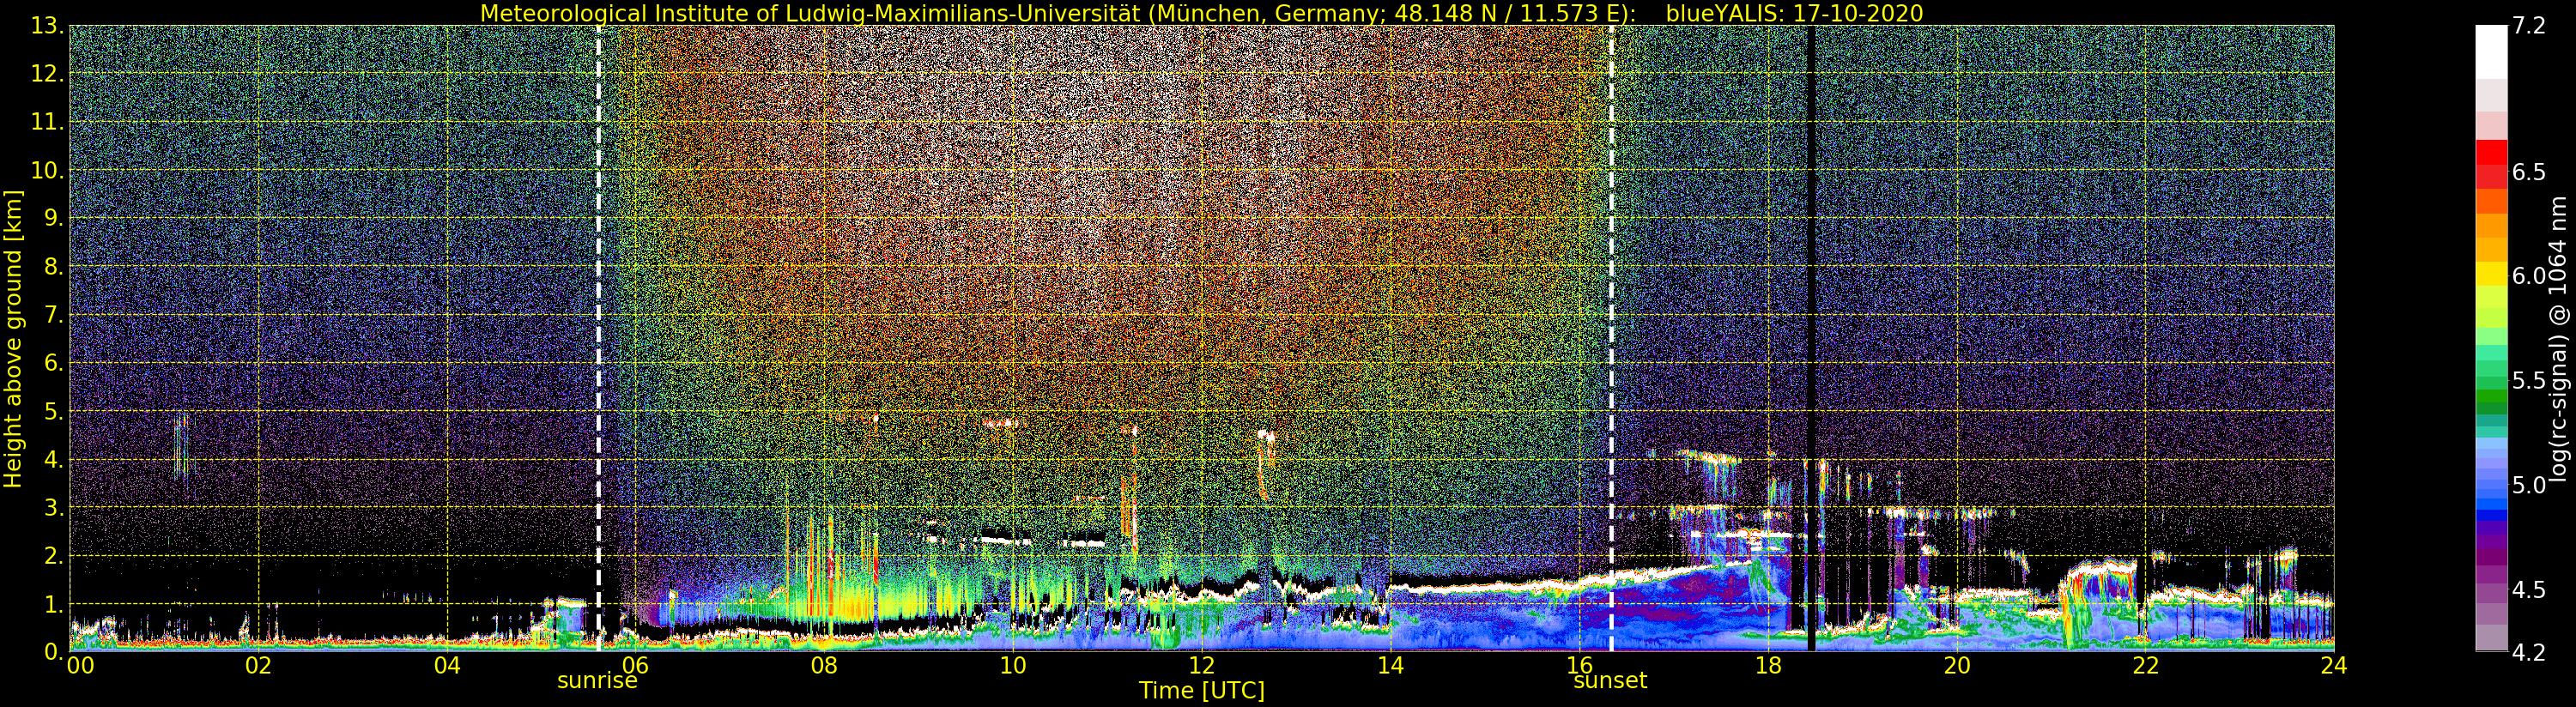Image resolution: width=2576 pixels, height=707 pixels.
Task: Click the colorbar value '4.5'
Action: click(2529, 590)
